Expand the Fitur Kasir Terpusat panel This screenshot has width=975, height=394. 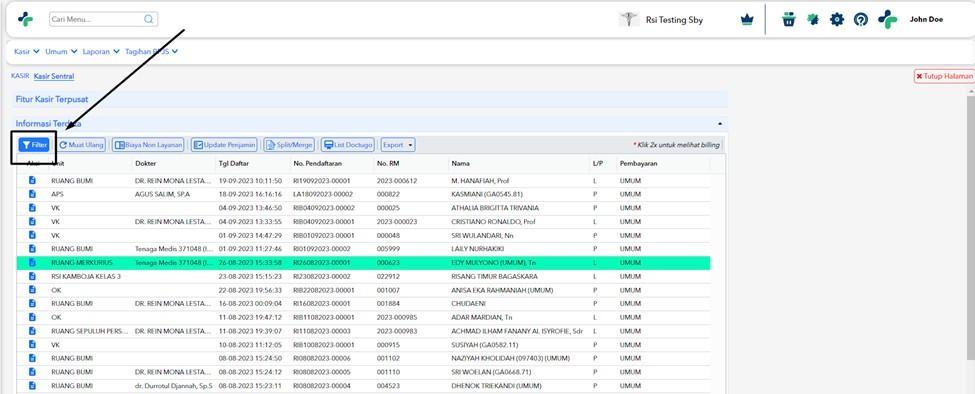[370, 99]
